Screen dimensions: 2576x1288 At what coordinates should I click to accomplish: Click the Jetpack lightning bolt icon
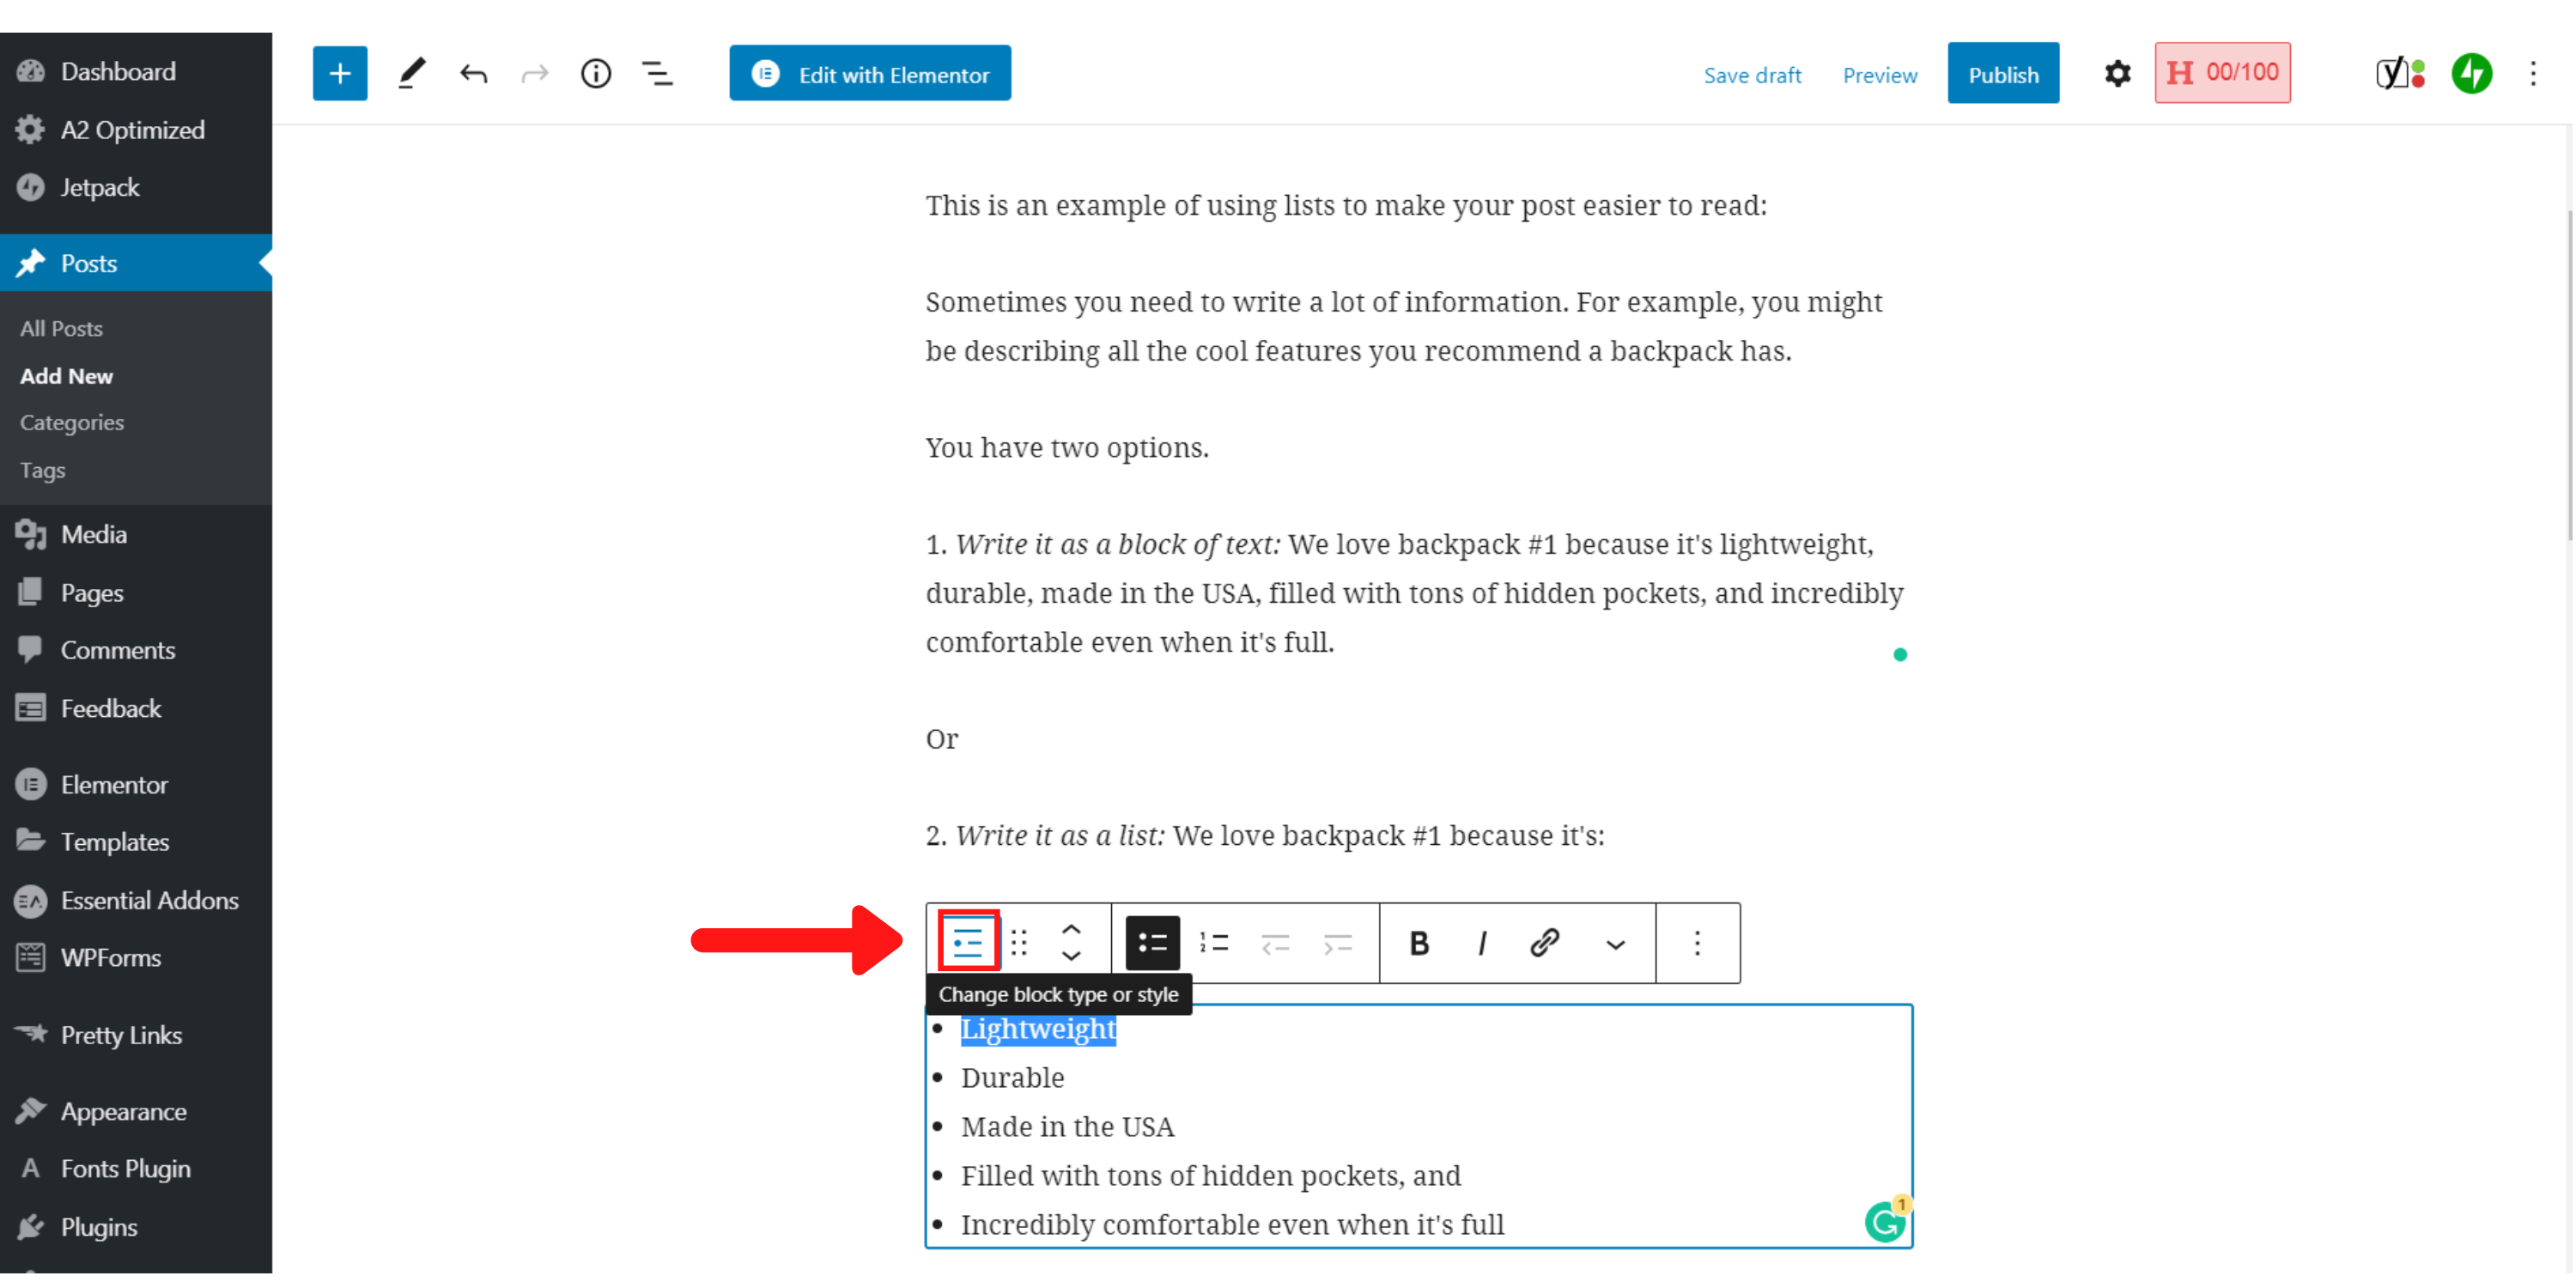click(x=2472, y=72)
